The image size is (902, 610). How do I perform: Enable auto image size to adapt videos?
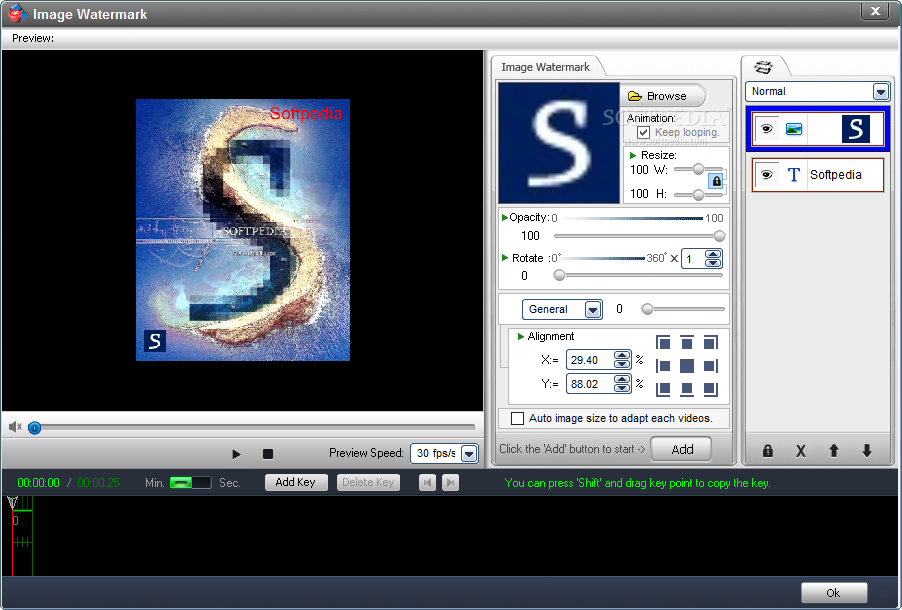point(517,418)
